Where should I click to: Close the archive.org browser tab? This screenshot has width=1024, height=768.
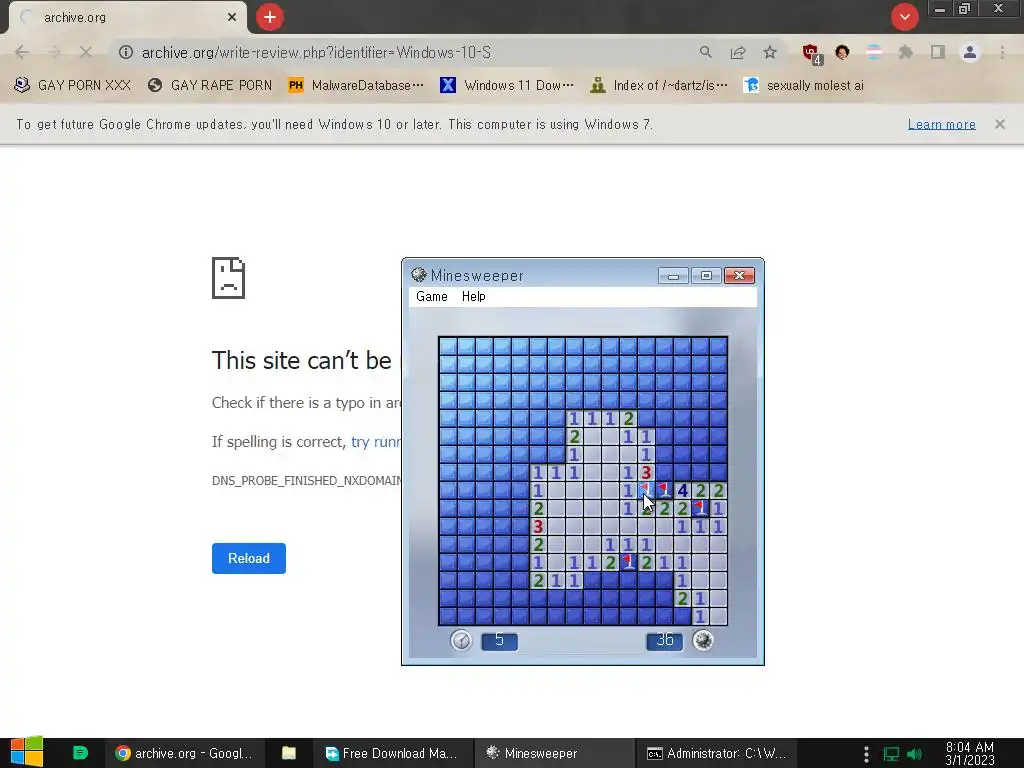point(232,18)
